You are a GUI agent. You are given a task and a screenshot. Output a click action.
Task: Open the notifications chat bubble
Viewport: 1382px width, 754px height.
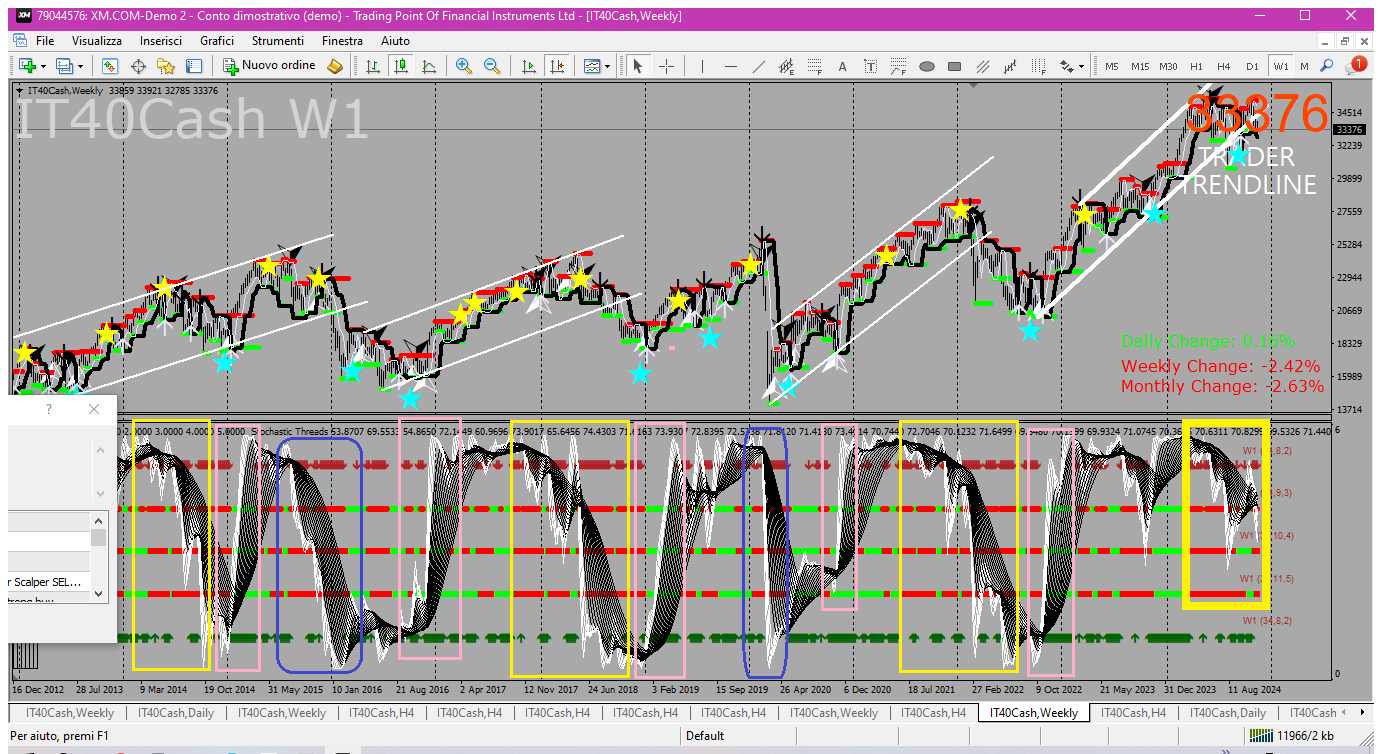tap(1356, 65)
